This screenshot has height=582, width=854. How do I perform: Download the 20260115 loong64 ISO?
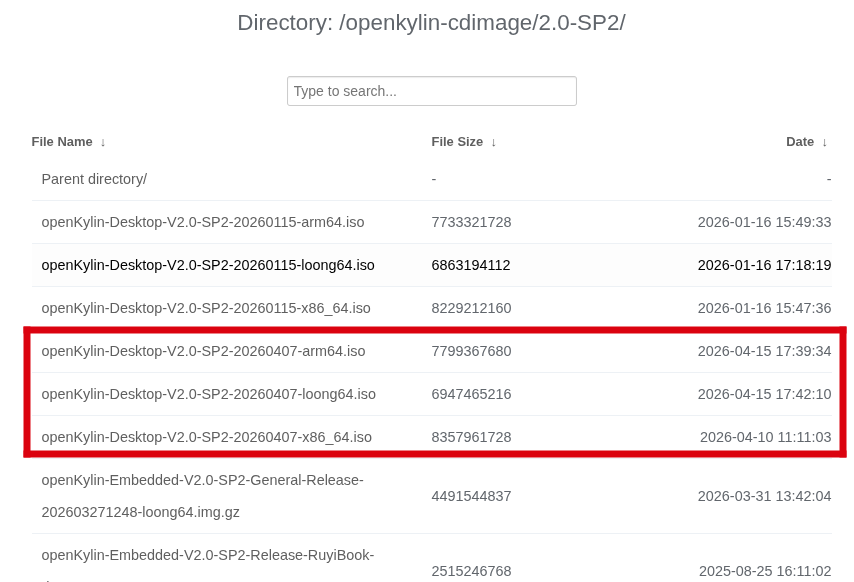pyautogui.click(x=208, y=265)
